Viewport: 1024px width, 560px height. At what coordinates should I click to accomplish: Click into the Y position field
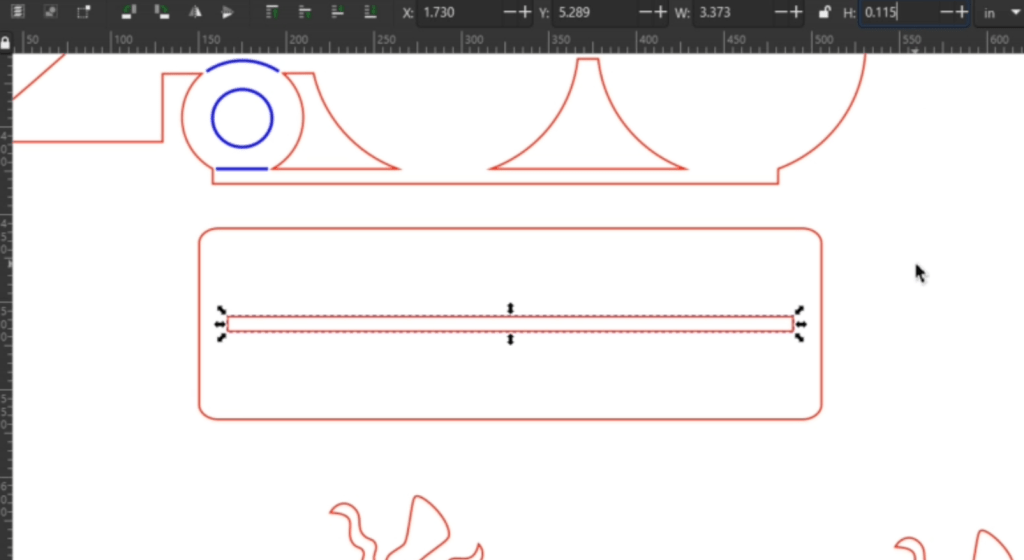(594, 12)
